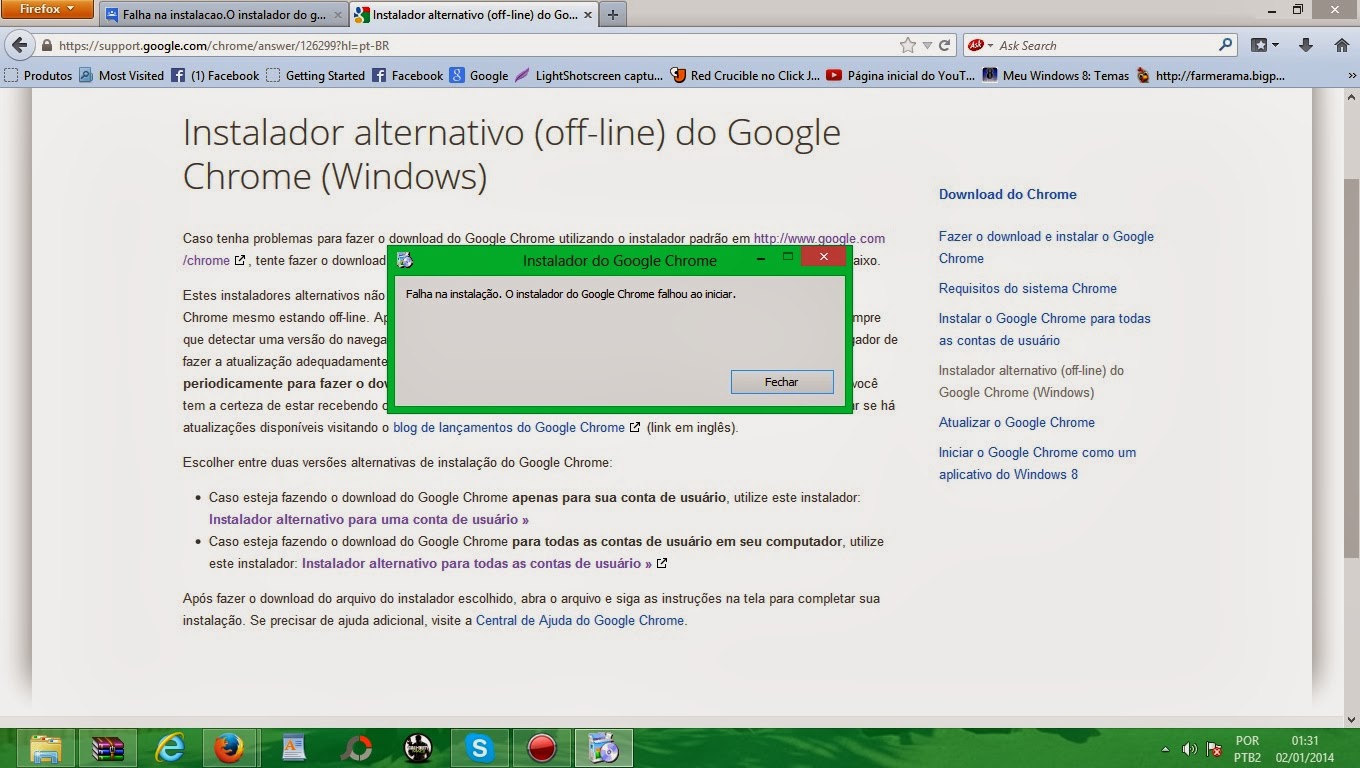Screen dimensions: 1360x768
Task: Bookmark this page with star icon
Action: (x=907, y=45)
